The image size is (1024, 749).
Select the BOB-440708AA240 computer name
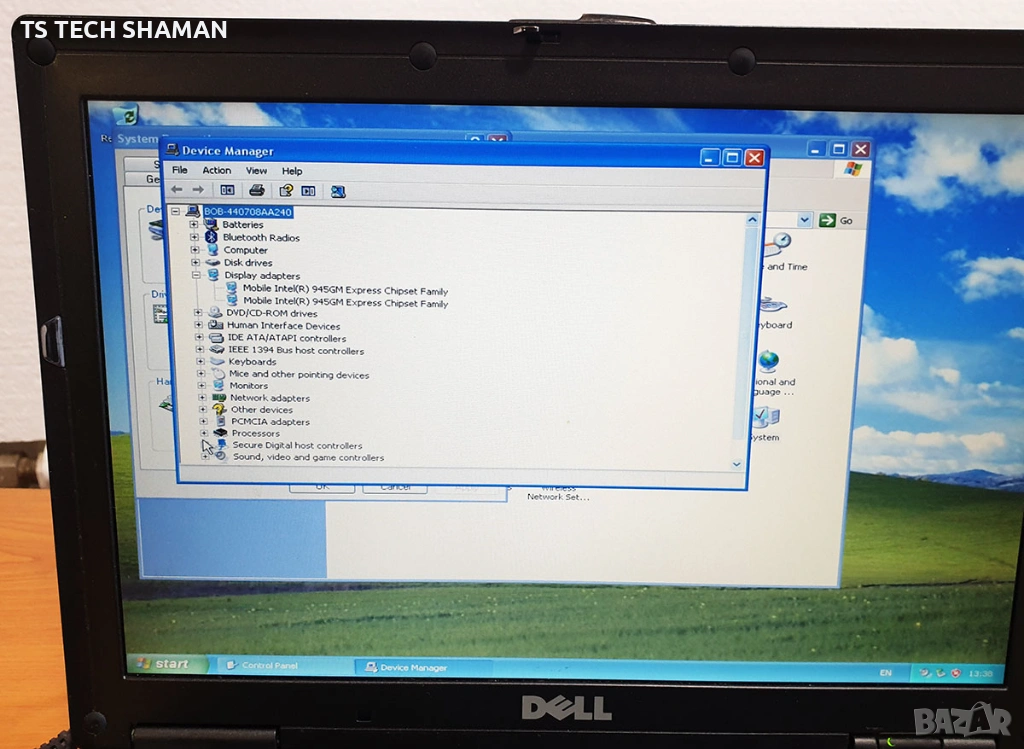[248, 212]
